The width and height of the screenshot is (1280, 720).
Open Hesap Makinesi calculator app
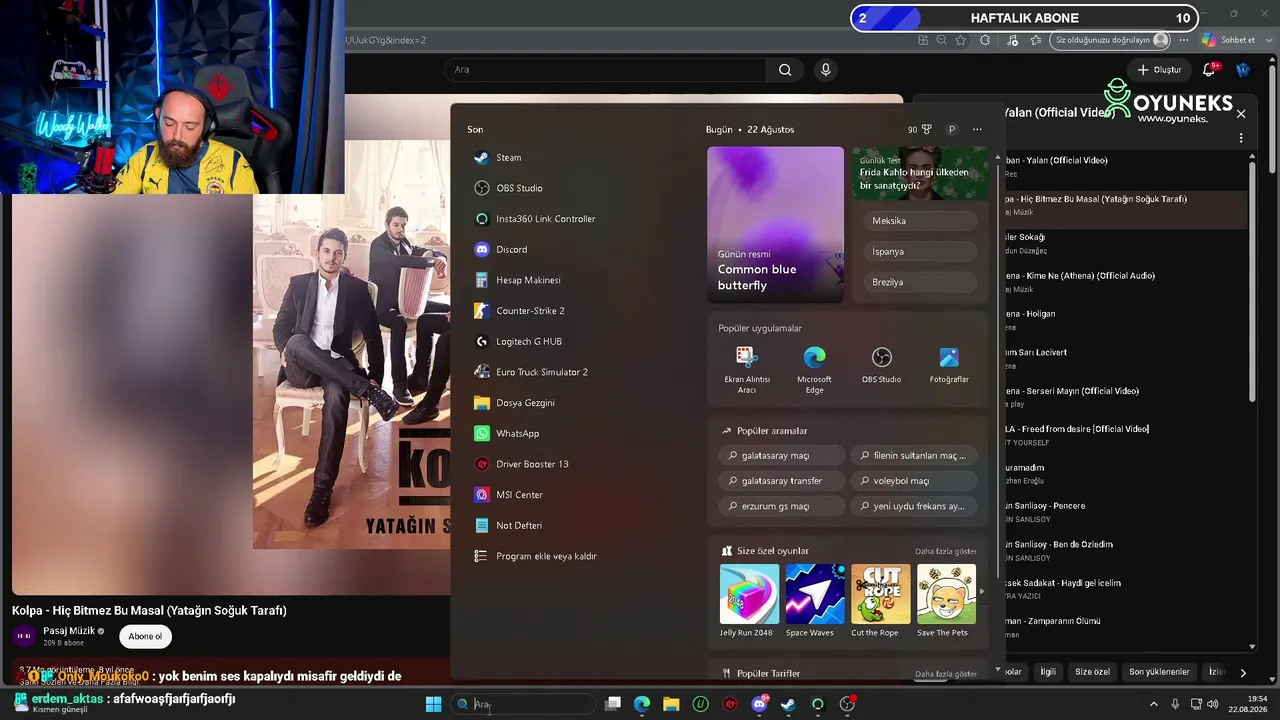click(x=578, y=280)
